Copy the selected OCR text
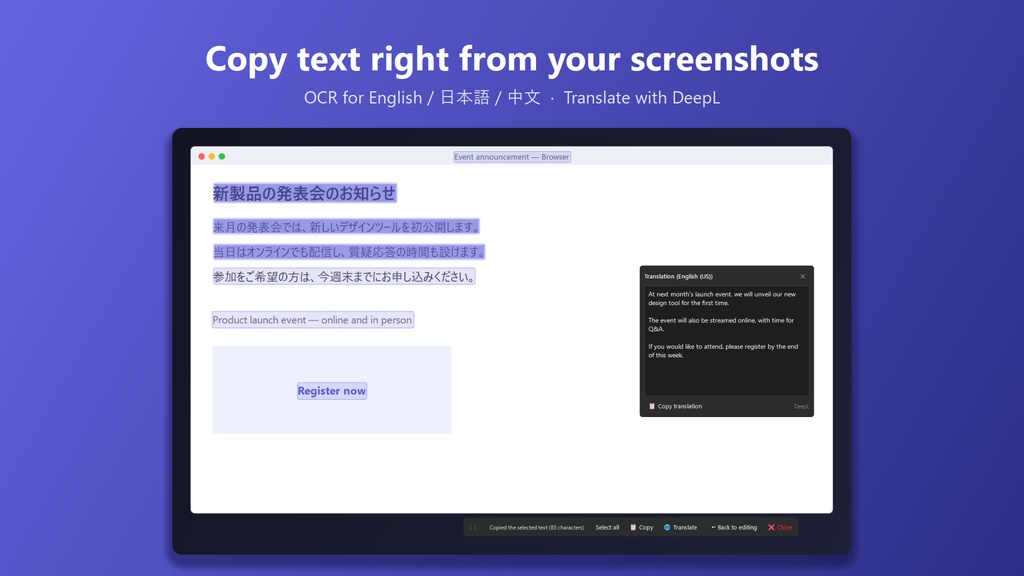This screenshot has height=576, width=1024. 641,527
